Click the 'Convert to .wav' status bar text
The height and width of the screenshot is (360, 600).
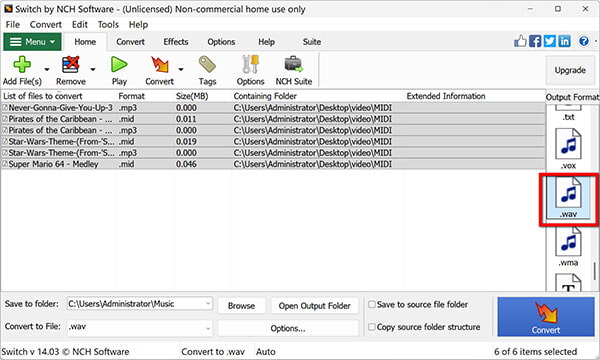tap(213, 352)
